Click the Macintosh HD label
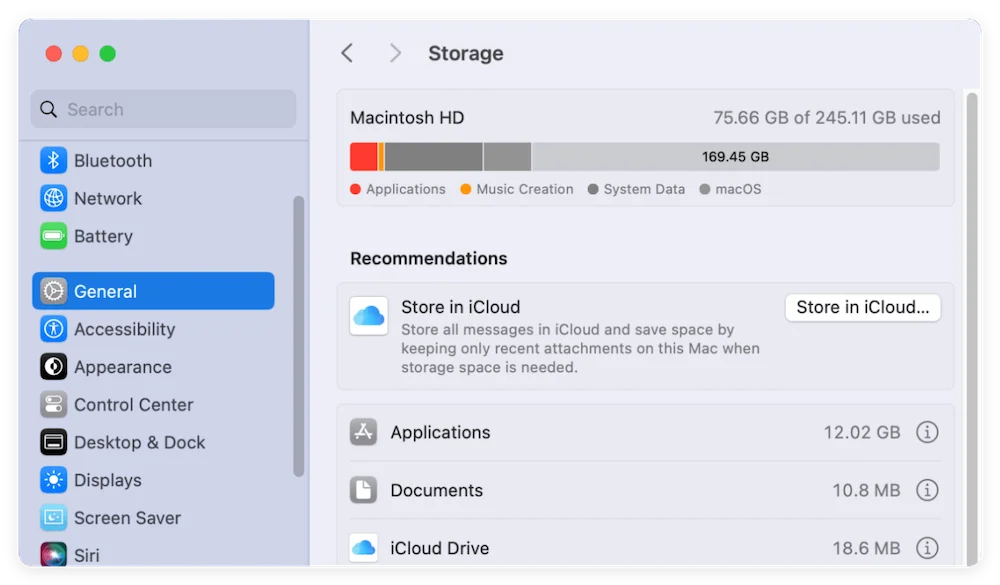This screenshot has width=1000, height=585. pos(407,117)
